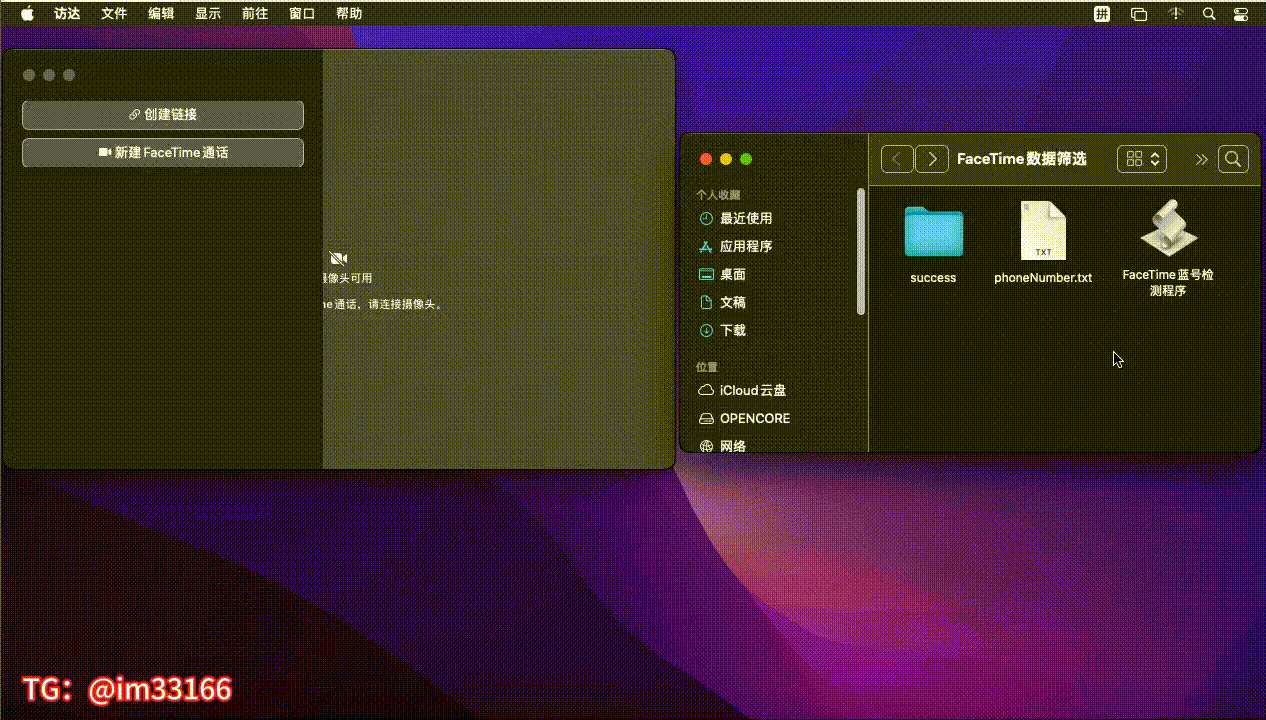Click the 个人收藏 sidebar section header

click(x=719, y=195)
